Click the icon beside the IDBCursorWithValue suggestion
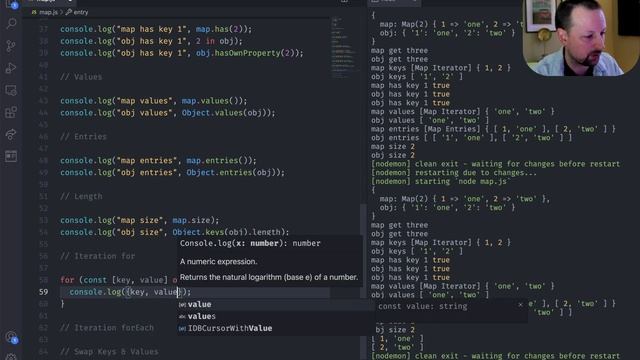The image size is (640, 360). click(x=182, y=328)
